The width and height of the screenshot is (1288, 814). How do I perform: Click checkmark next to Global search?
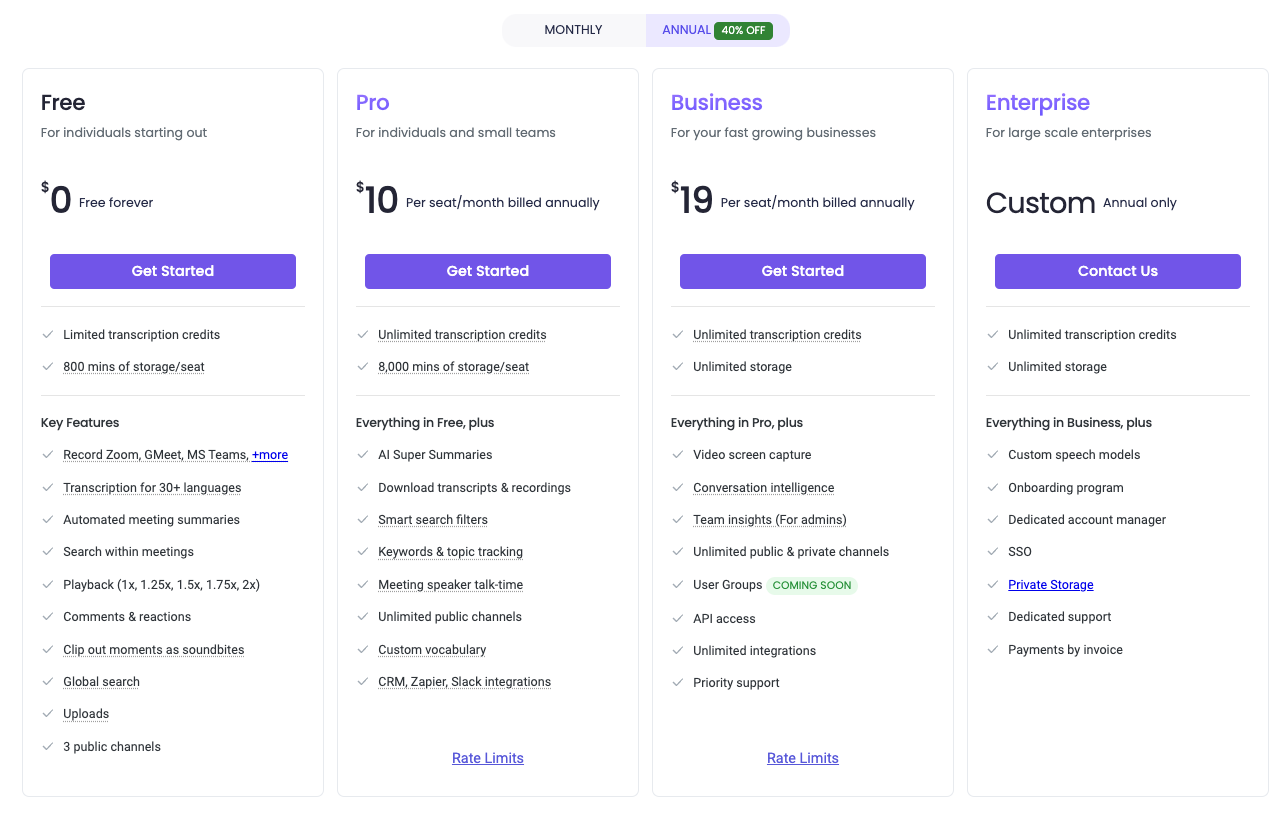(48, 682)
